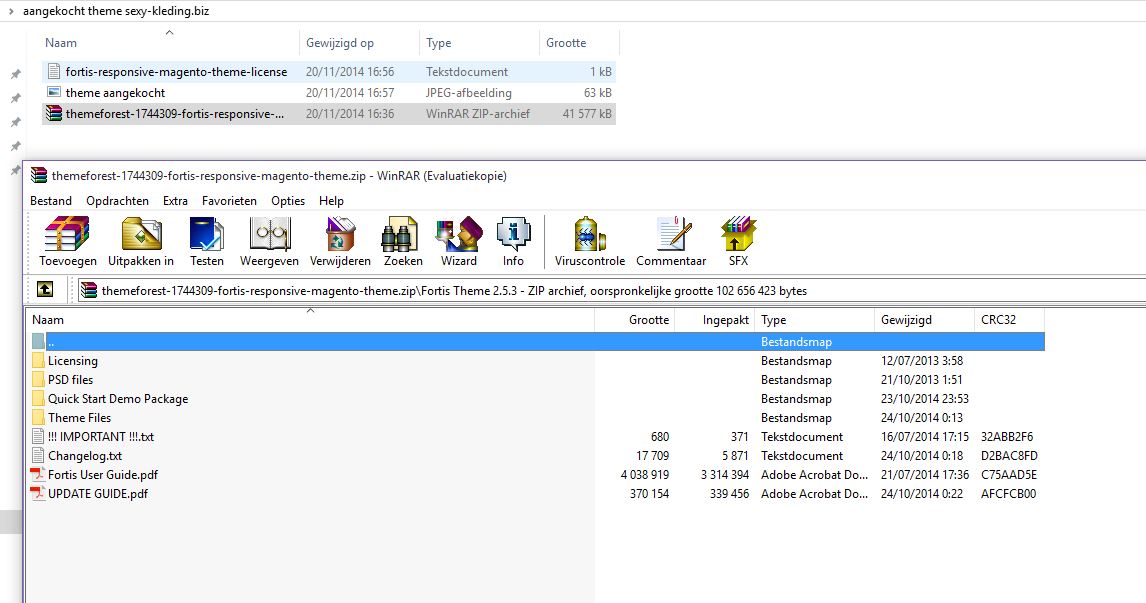Click the Toevoegen (Add) toolbar icon

tap(67, 234)
